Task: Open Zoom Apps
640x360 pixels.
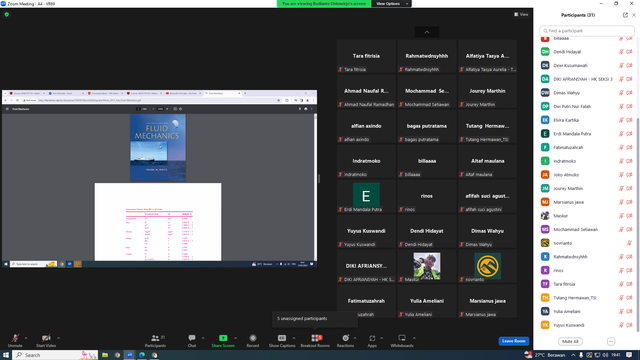Action: coord(372,340)
